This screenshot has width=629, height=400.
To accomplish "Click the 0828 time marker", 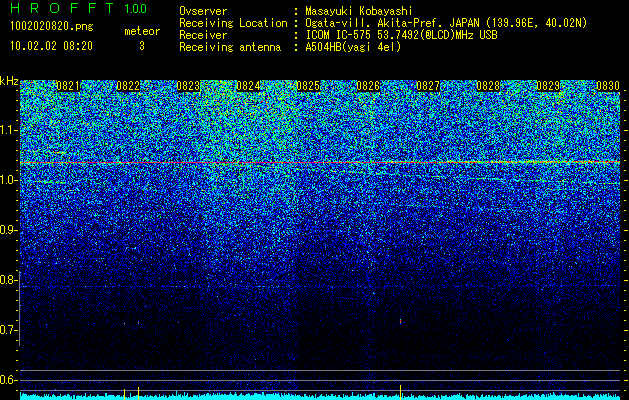I will (488, 86).
